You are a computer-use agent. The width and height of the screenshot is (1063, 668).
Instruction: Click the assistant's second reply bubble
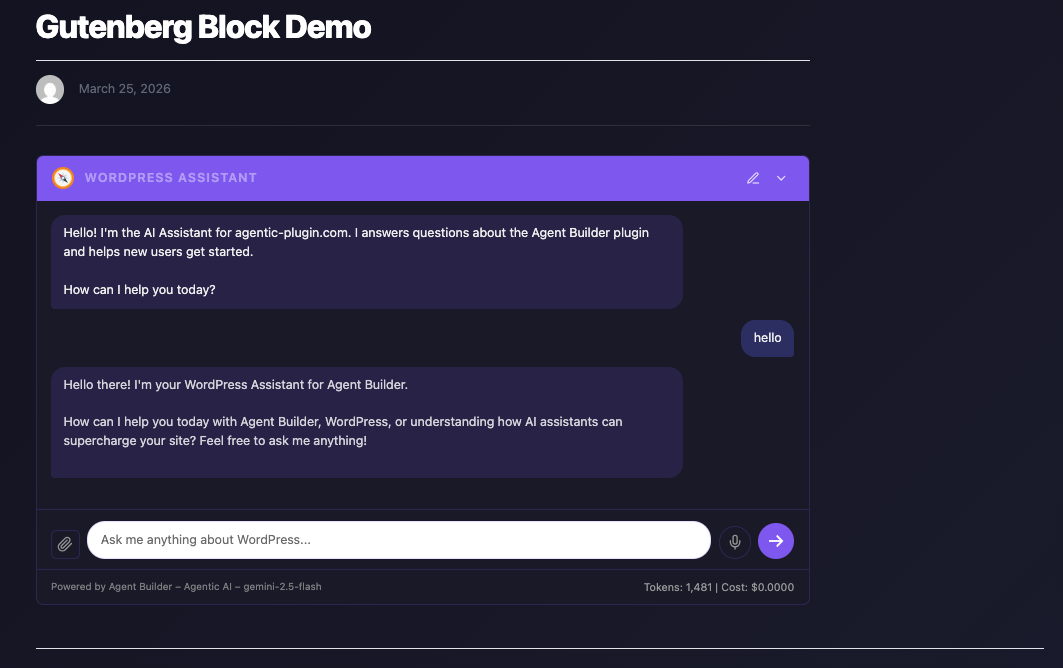[x=366, y=421]
